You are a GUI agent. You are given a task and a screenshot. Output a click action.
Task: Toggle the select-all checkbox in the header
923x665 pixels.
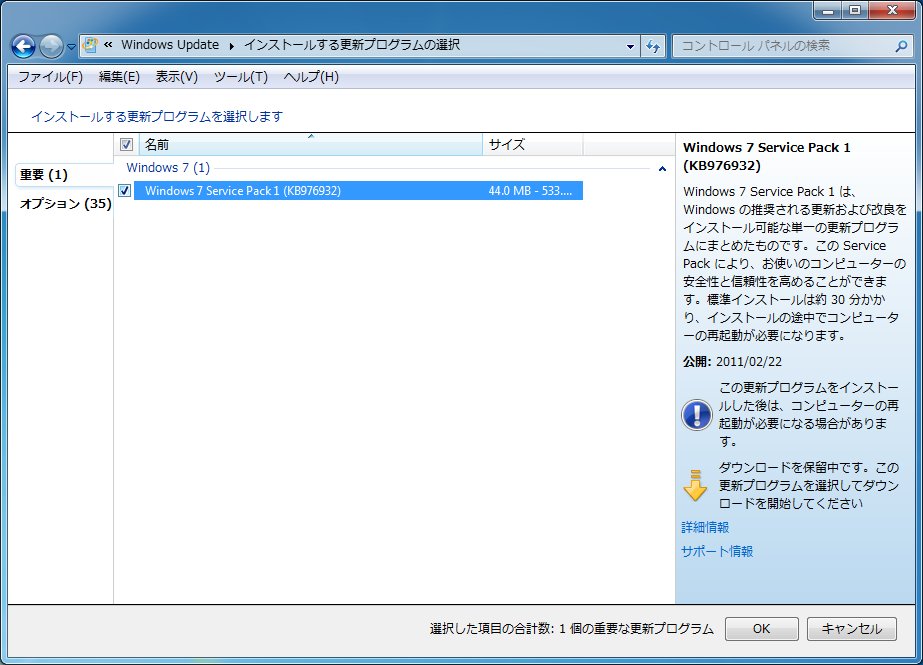pyautogui.click(x=126, y=144)
